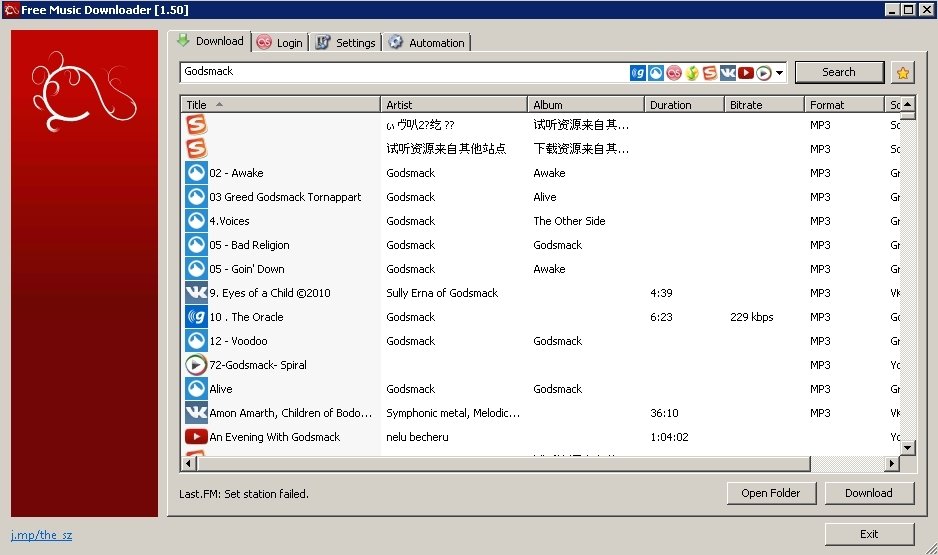This screenshot has width=938, height=555.
Task: Click the Download button at bottom right
Action: (869, 493)
